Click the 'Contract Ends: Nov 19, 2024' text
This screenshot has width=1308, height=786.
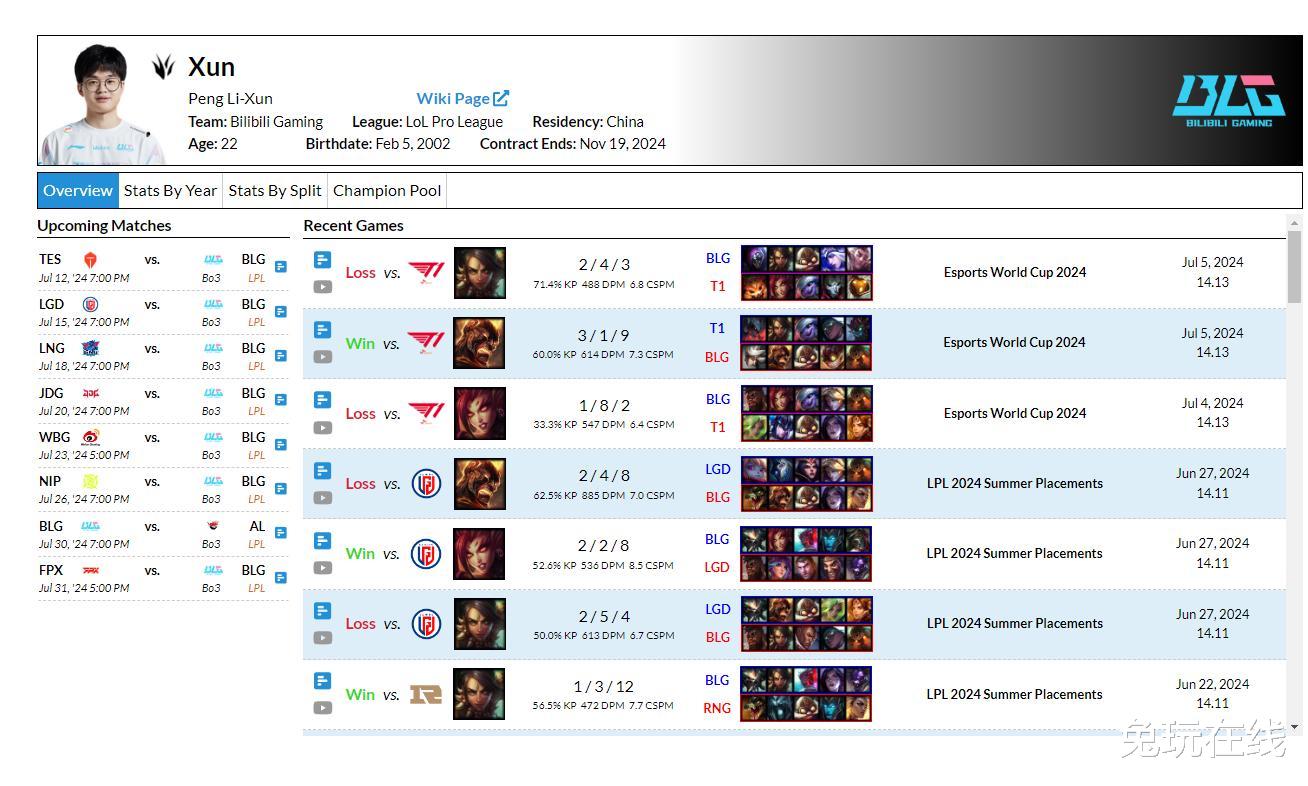click(573, 143)
